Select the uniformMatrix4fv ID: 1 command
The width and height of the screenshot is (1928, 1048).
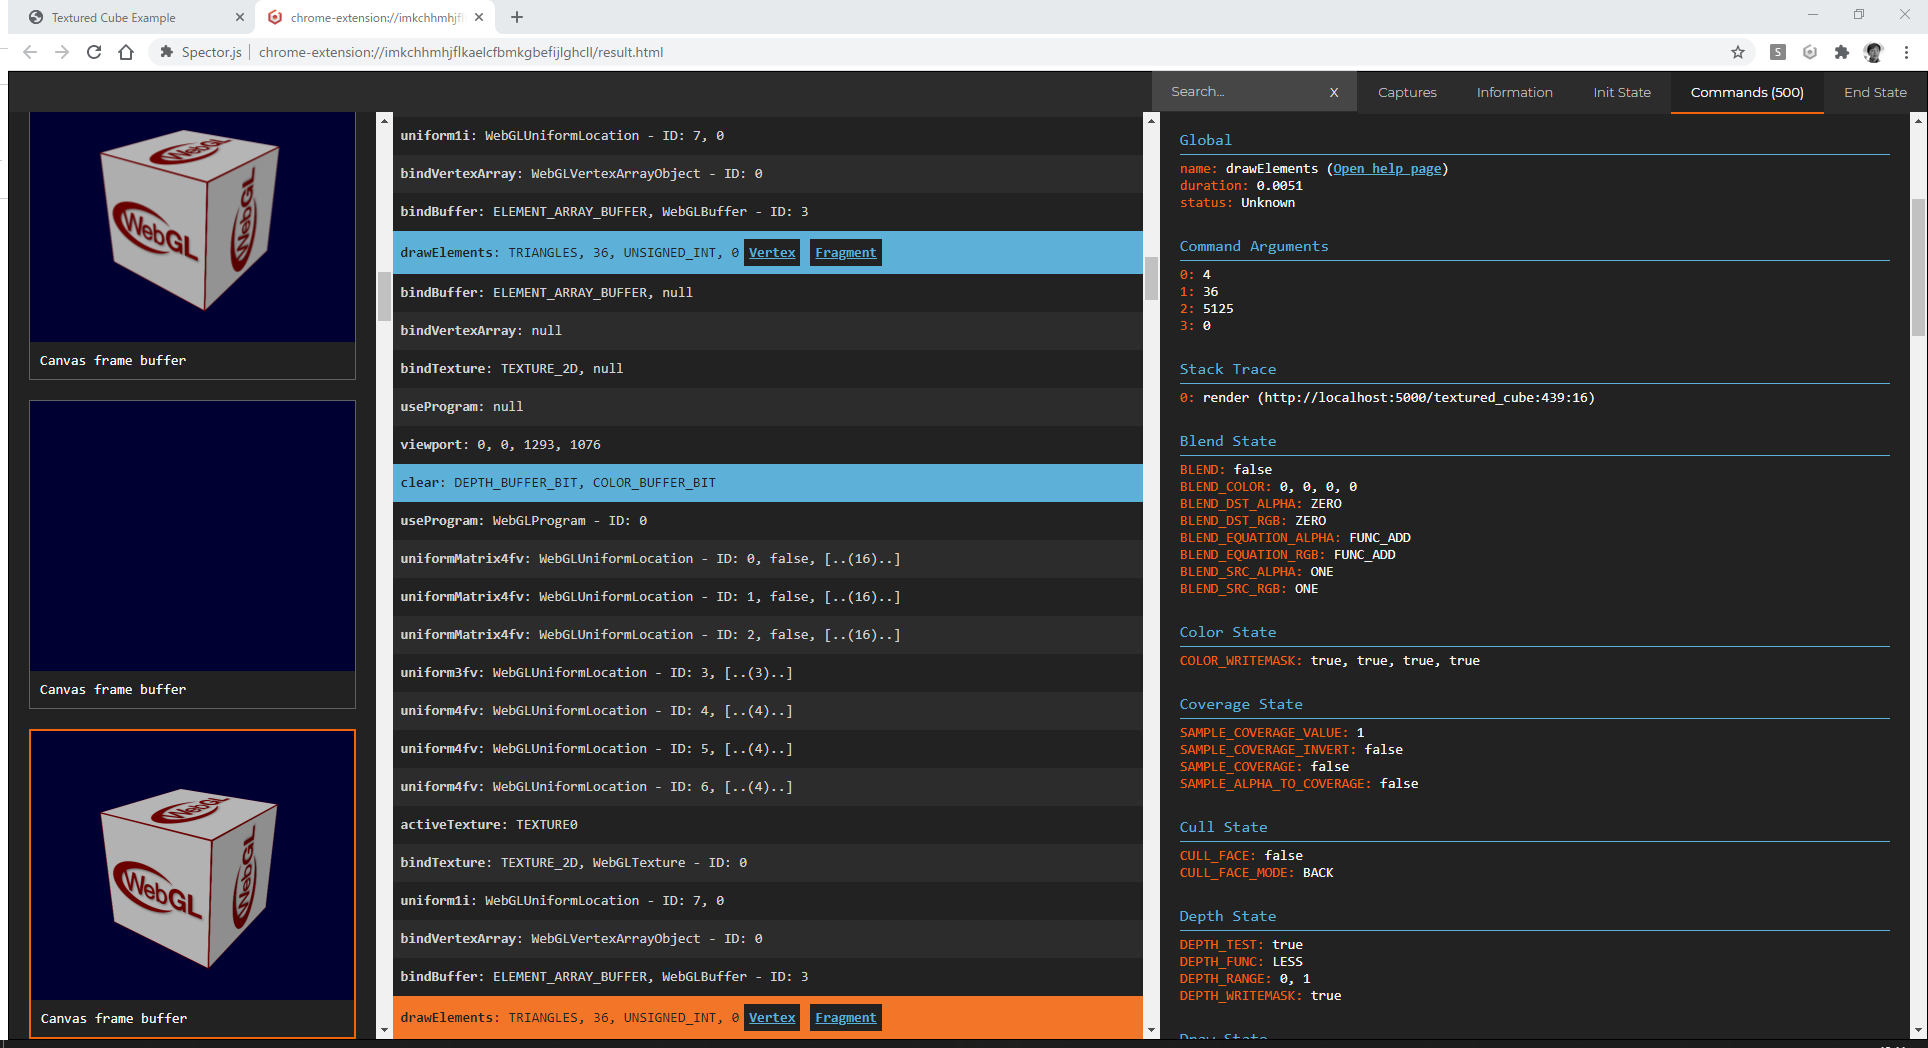(x=768, y=597)
